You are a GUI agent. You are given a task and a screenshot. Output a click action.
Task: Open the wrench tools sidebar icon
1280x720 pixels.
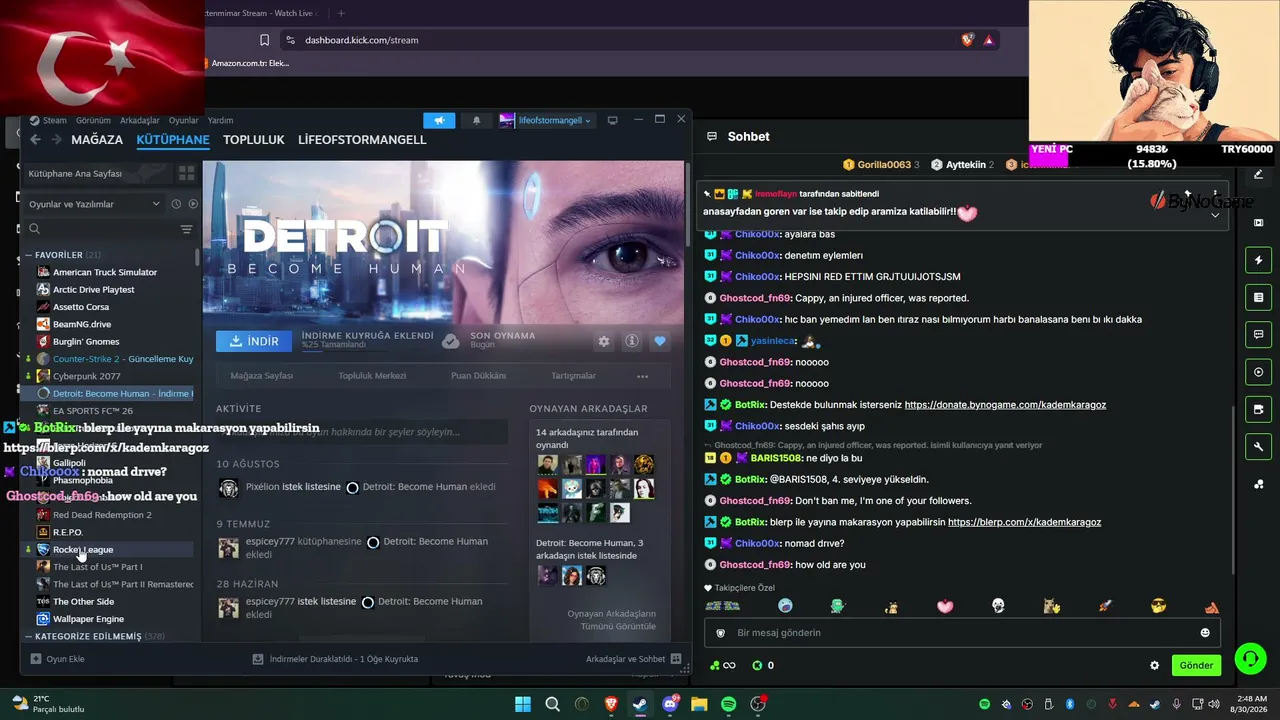tap(1259, 447)
